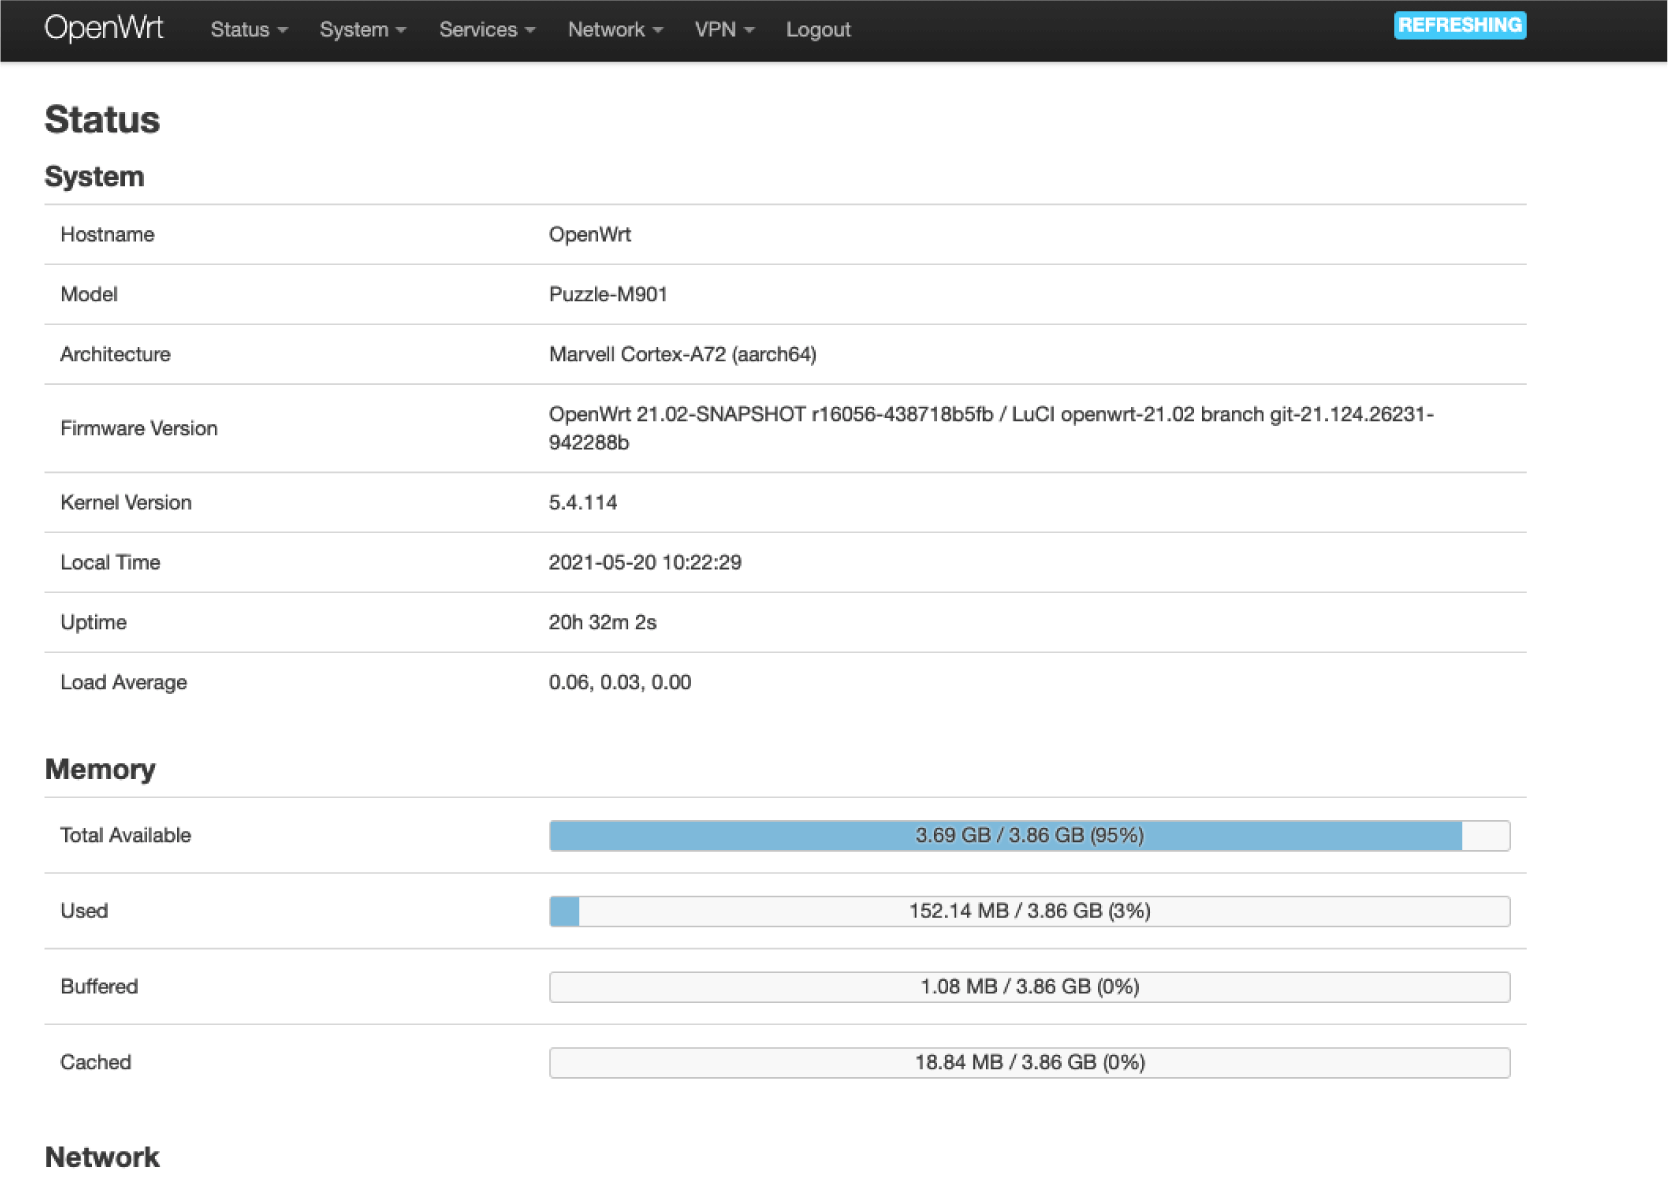Click the Uptime label

[x=93, y=623]
